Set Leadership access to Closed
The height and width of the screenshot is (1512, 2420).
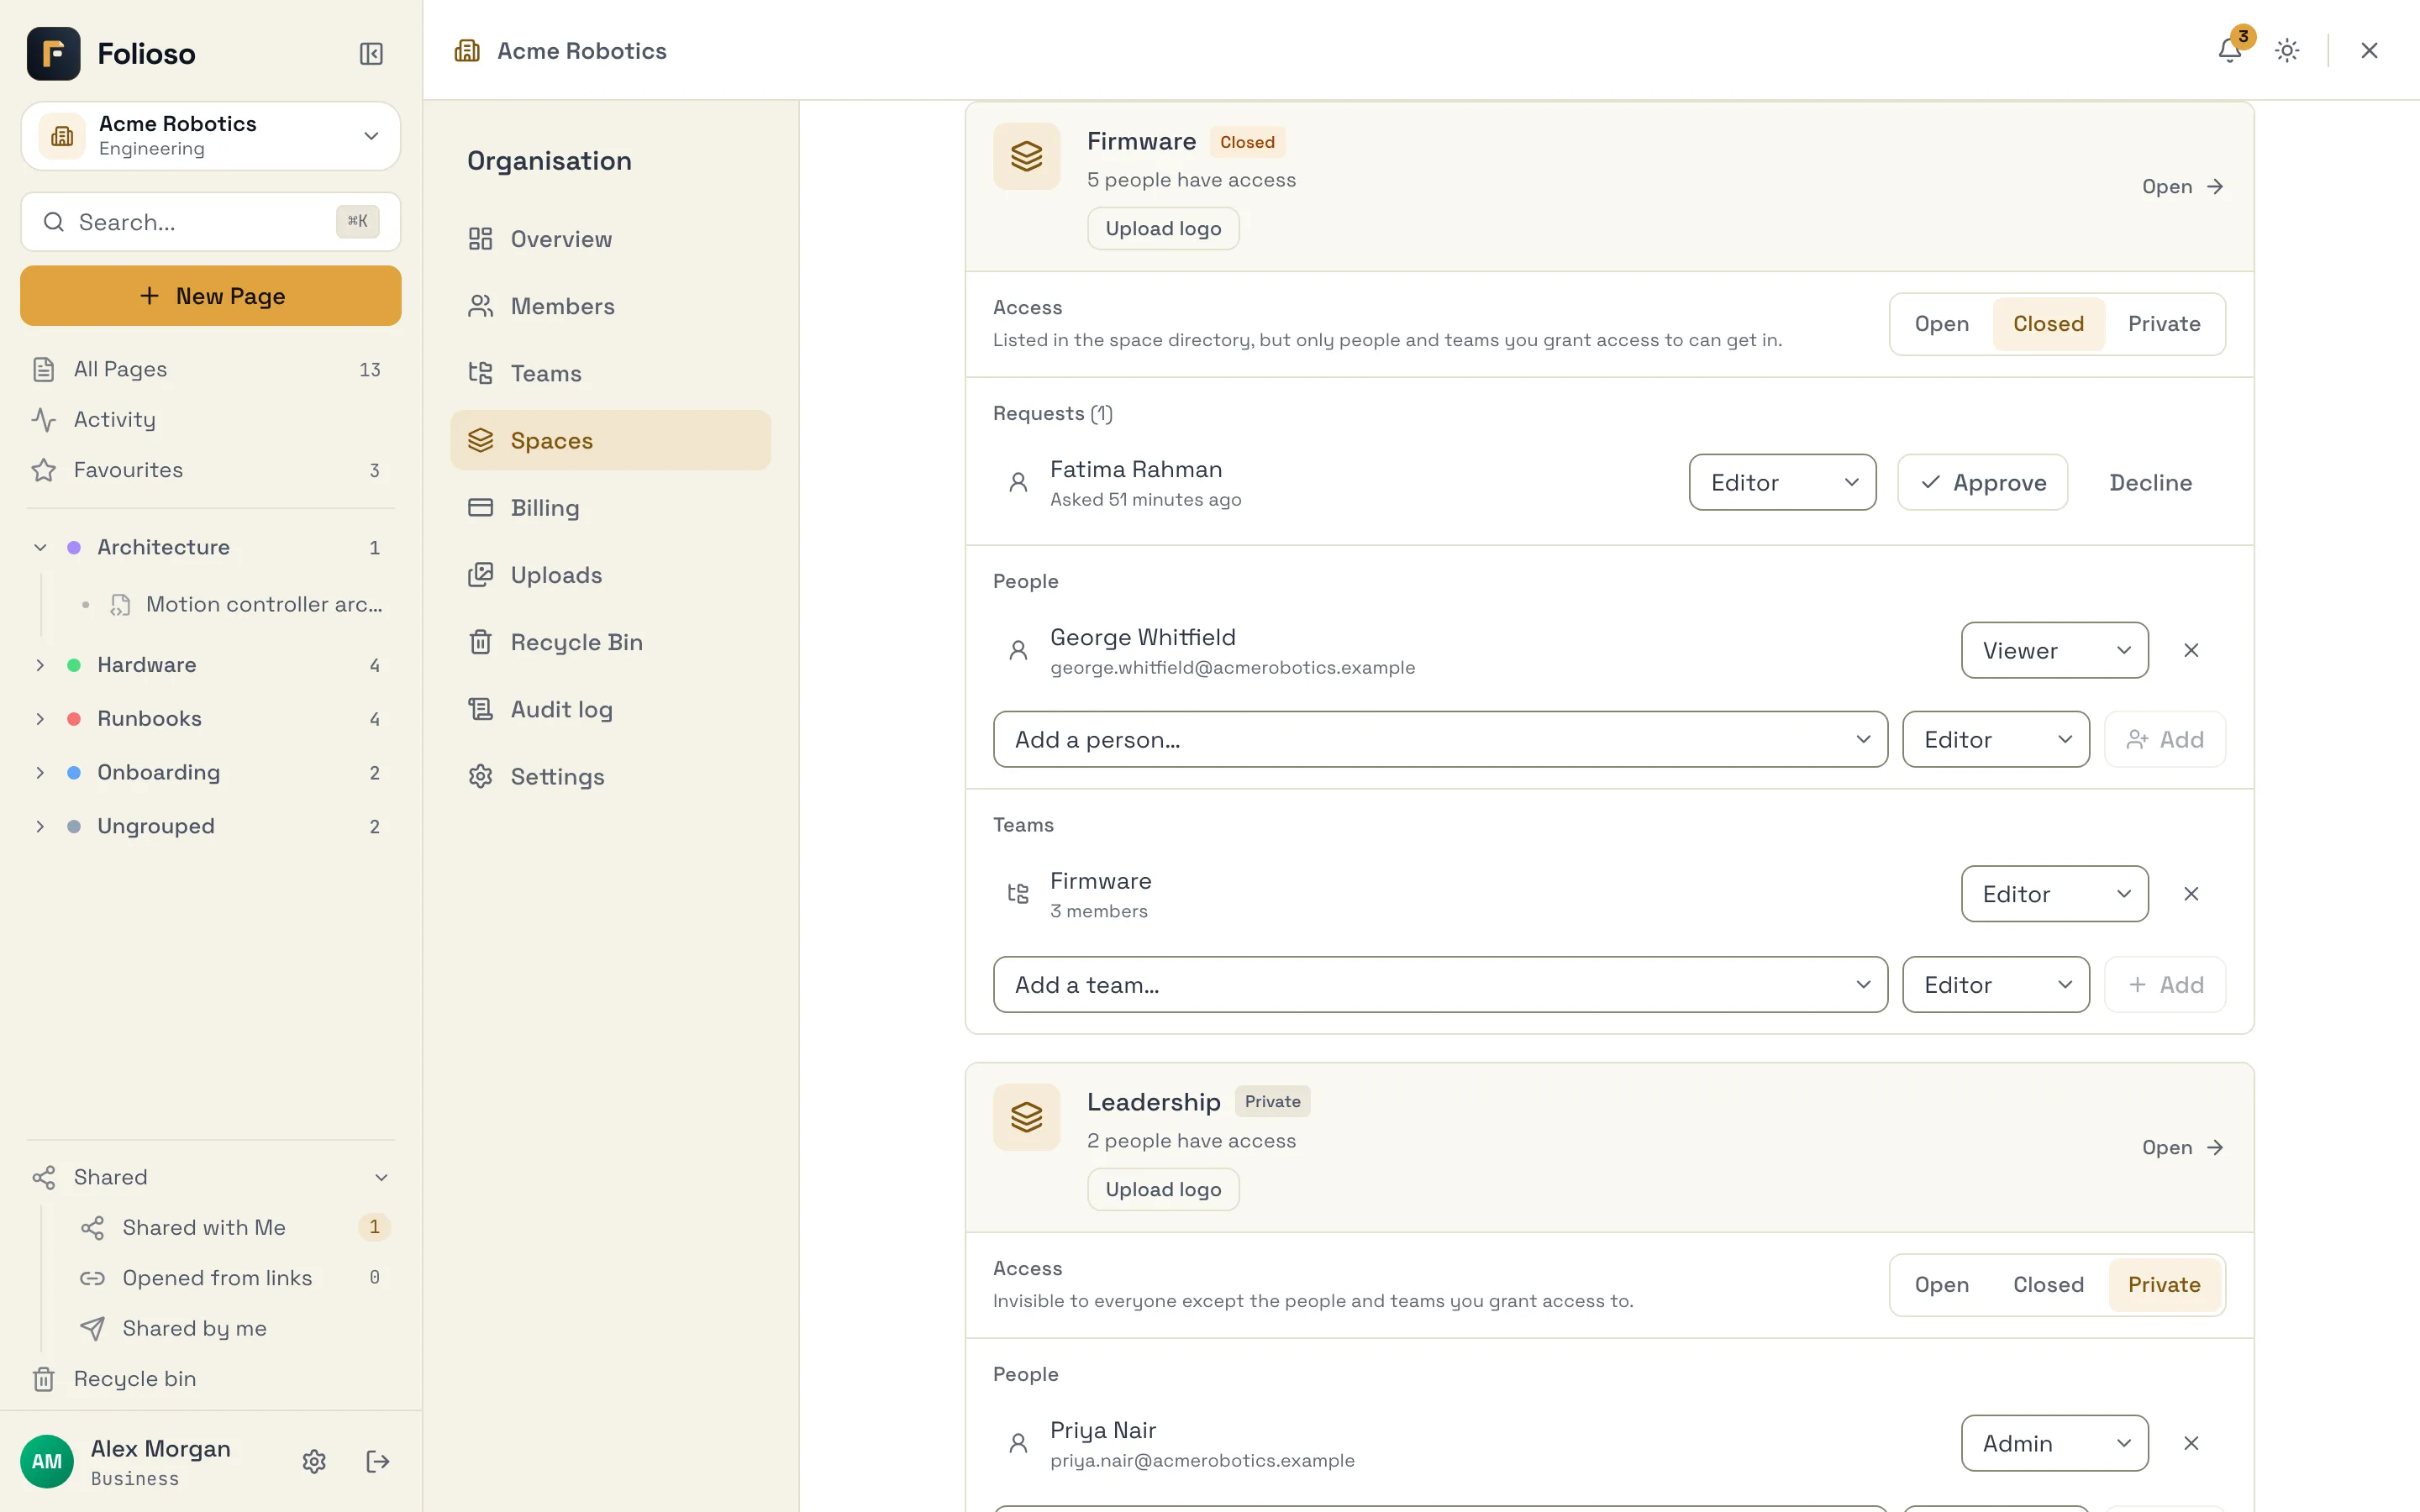pyautogui.click(x=2048, y=1285)
